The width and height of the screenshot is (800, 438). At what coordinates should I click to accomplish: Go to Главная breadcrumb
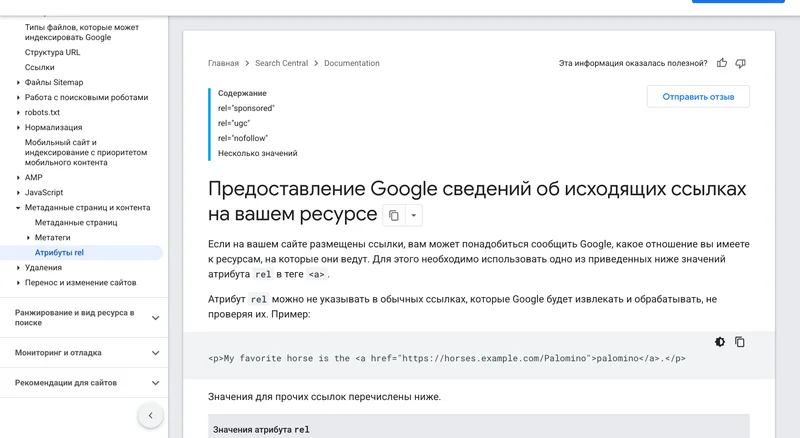click(223, 63)
